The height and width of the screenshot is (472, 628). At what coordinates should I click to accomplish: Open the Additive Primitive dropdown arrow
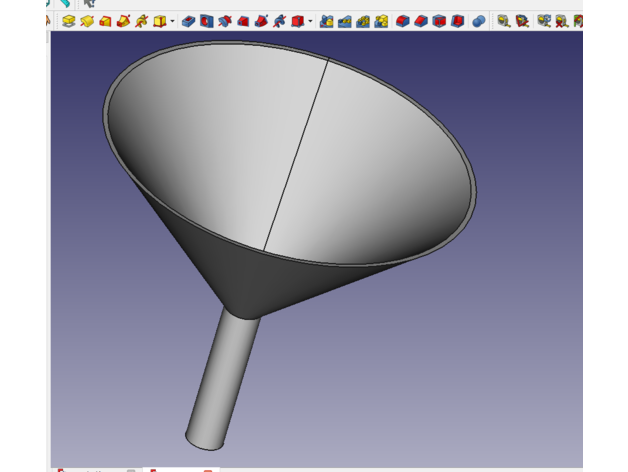(x=172, y=20)
